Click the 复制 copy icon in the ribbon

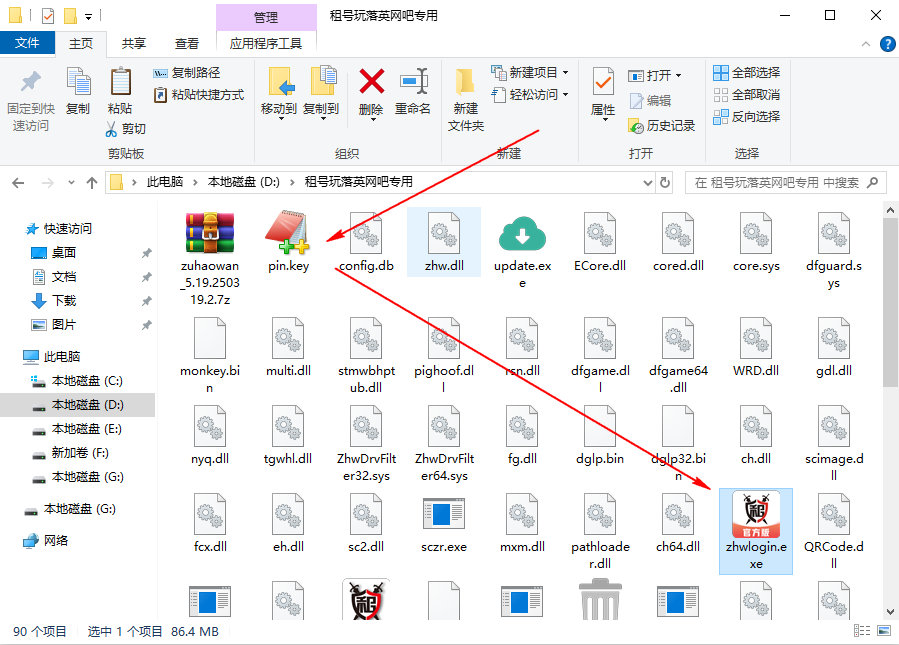click(x=78, y=81)
